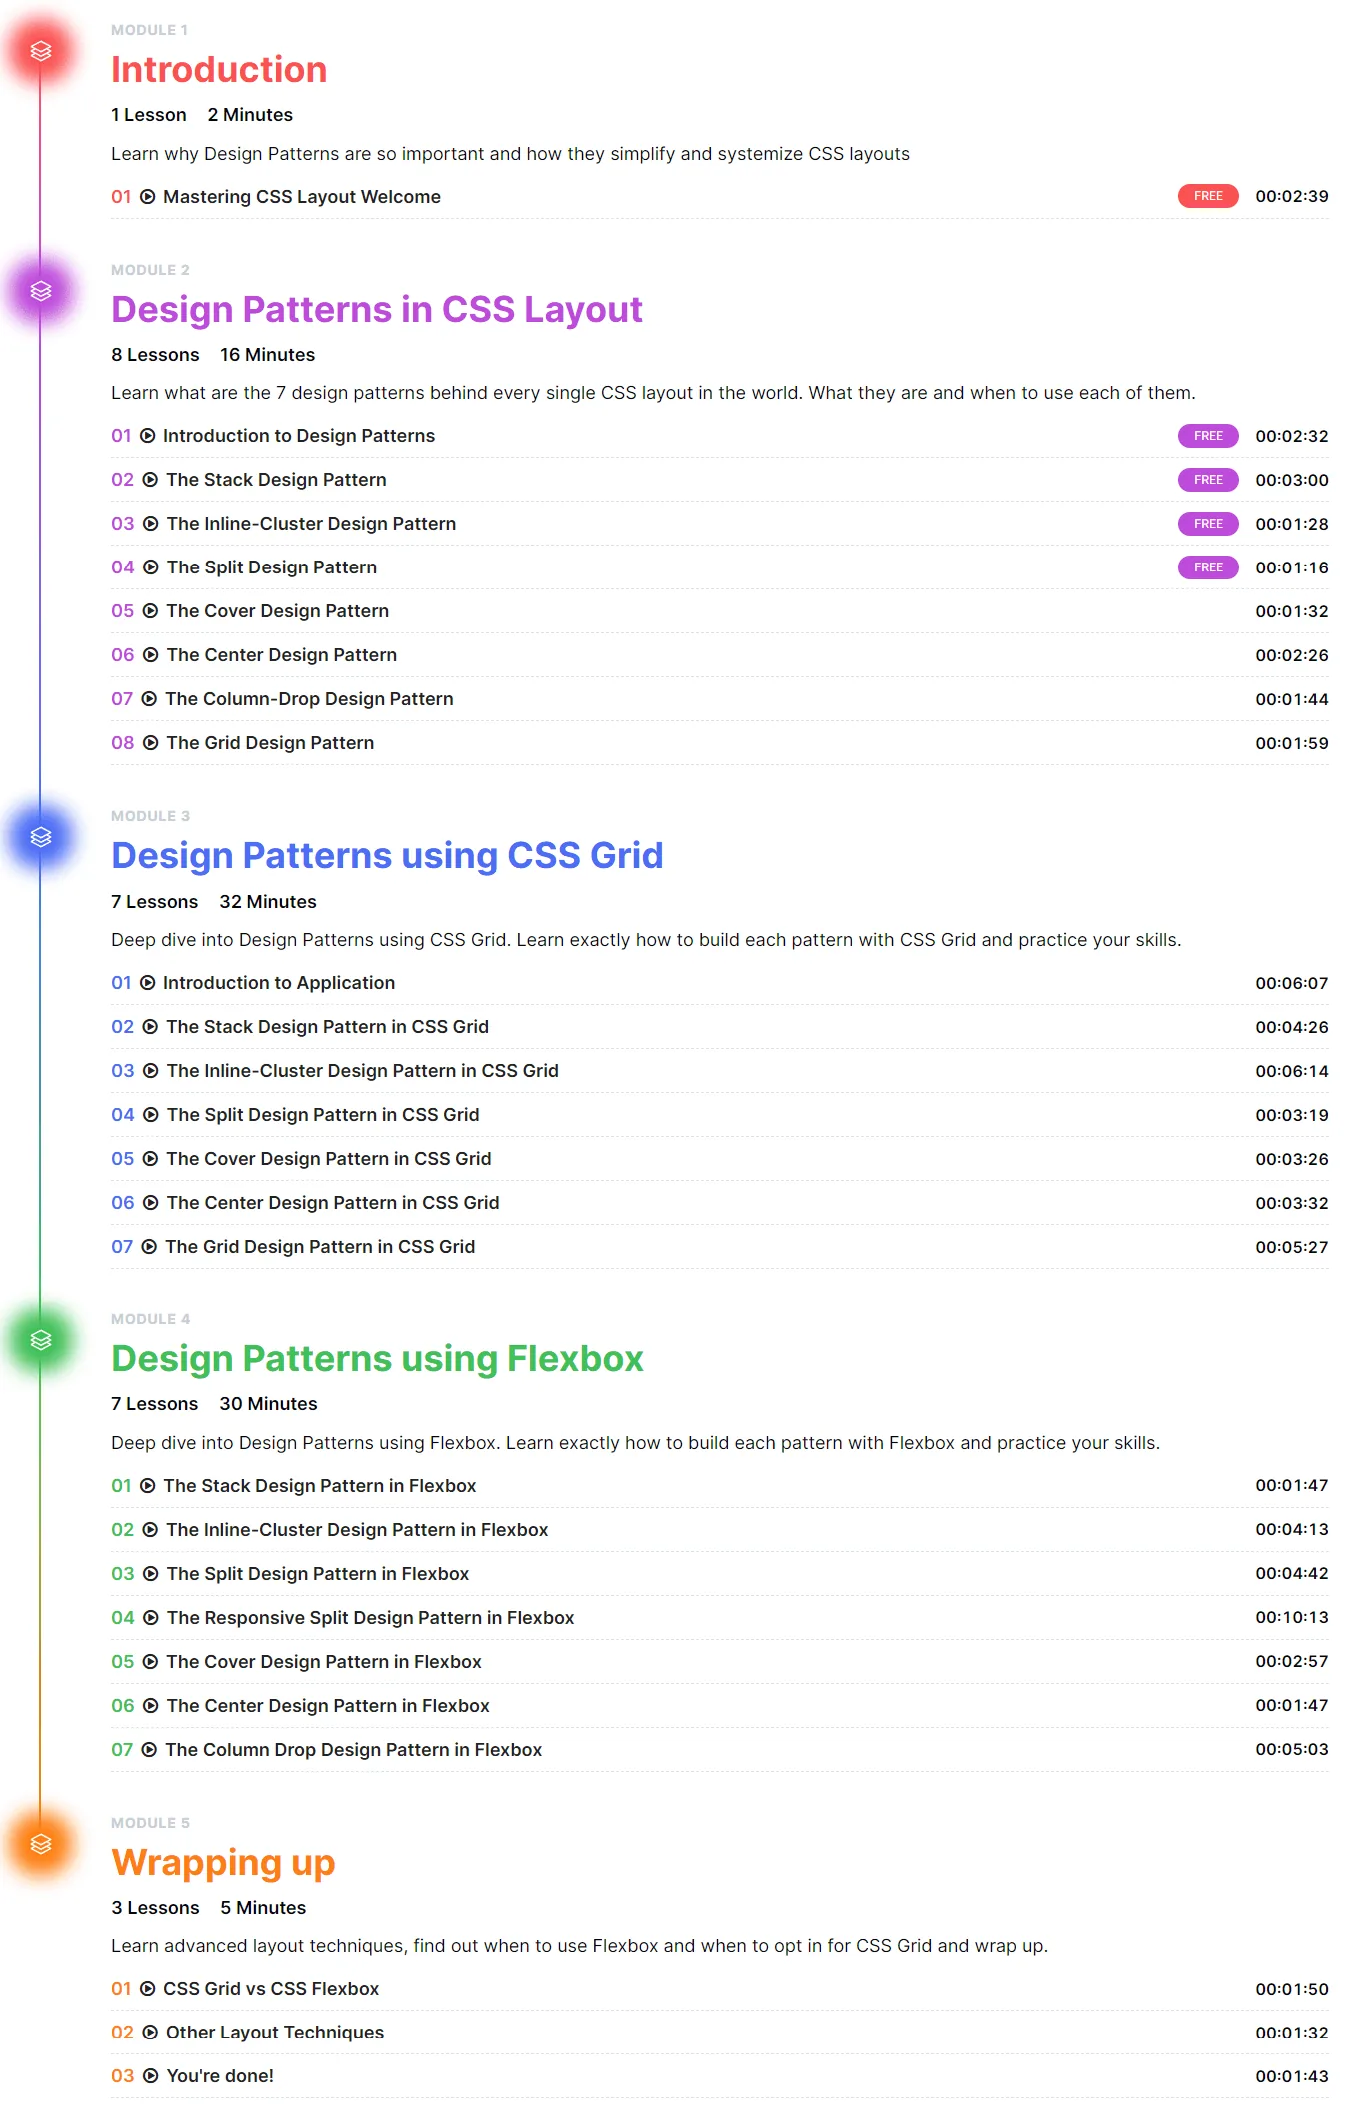Image resolution: width=1346 pixels, height=2104 pixels.
Task: Click FREE badge on The Stack Design Pattern
Action: [1208, 480]
